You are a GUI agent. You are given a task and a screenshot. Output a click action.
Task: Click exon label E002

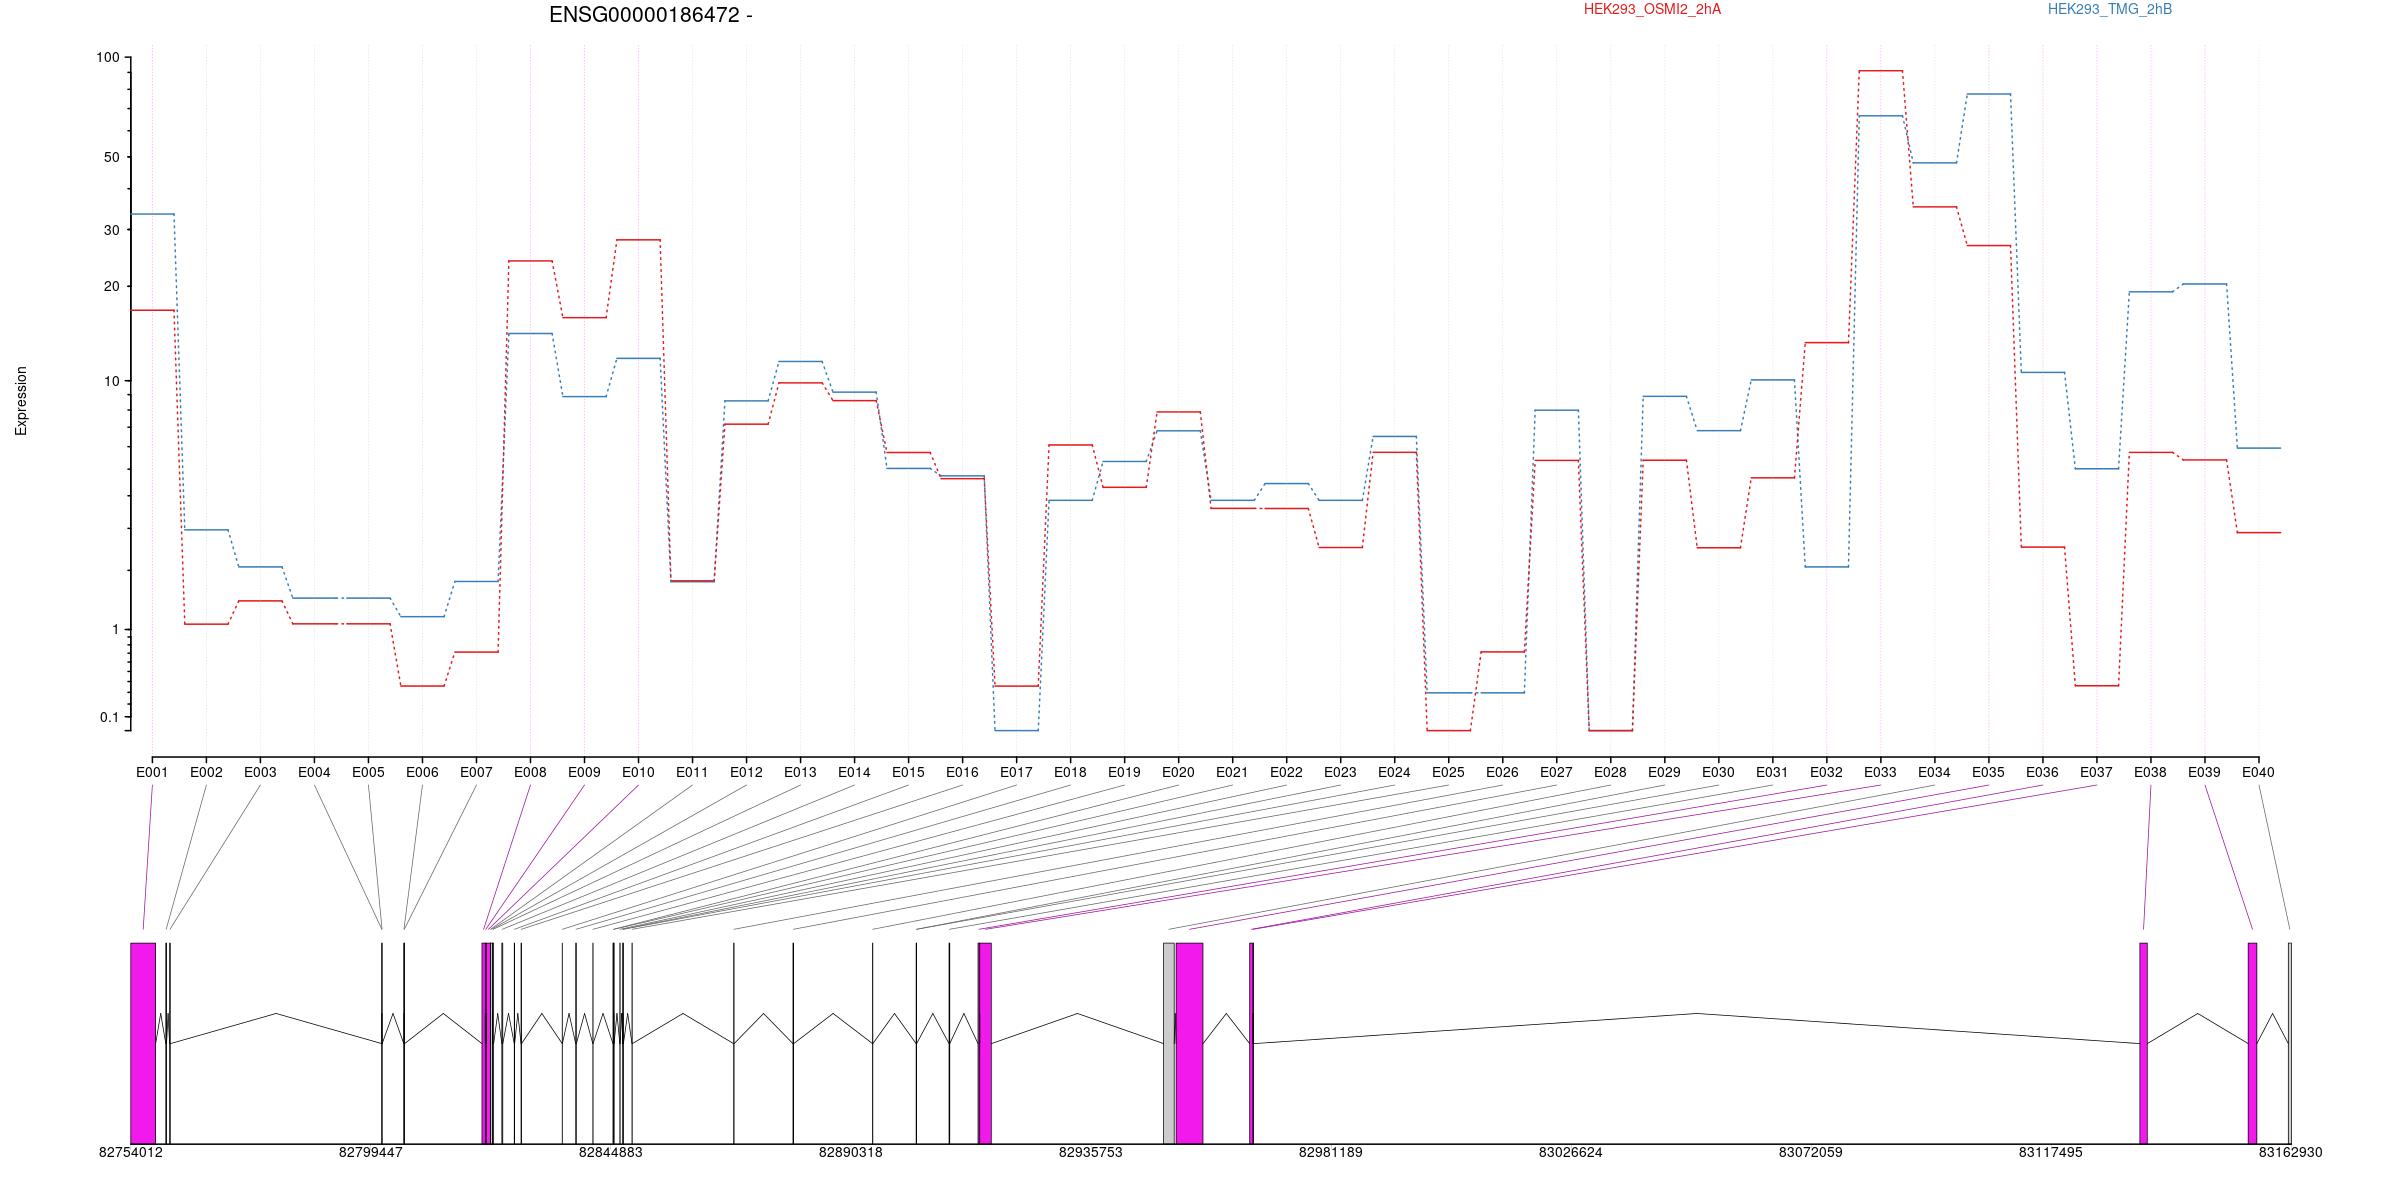coord(206,772)
